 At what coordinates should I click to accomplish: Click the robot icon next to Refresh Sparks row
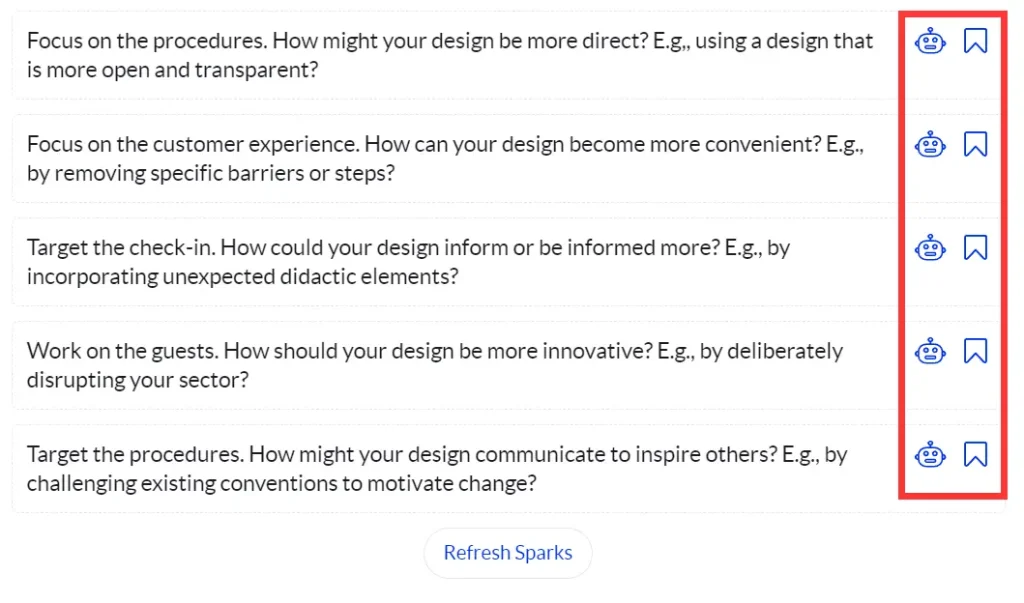[x=931, y=453]
